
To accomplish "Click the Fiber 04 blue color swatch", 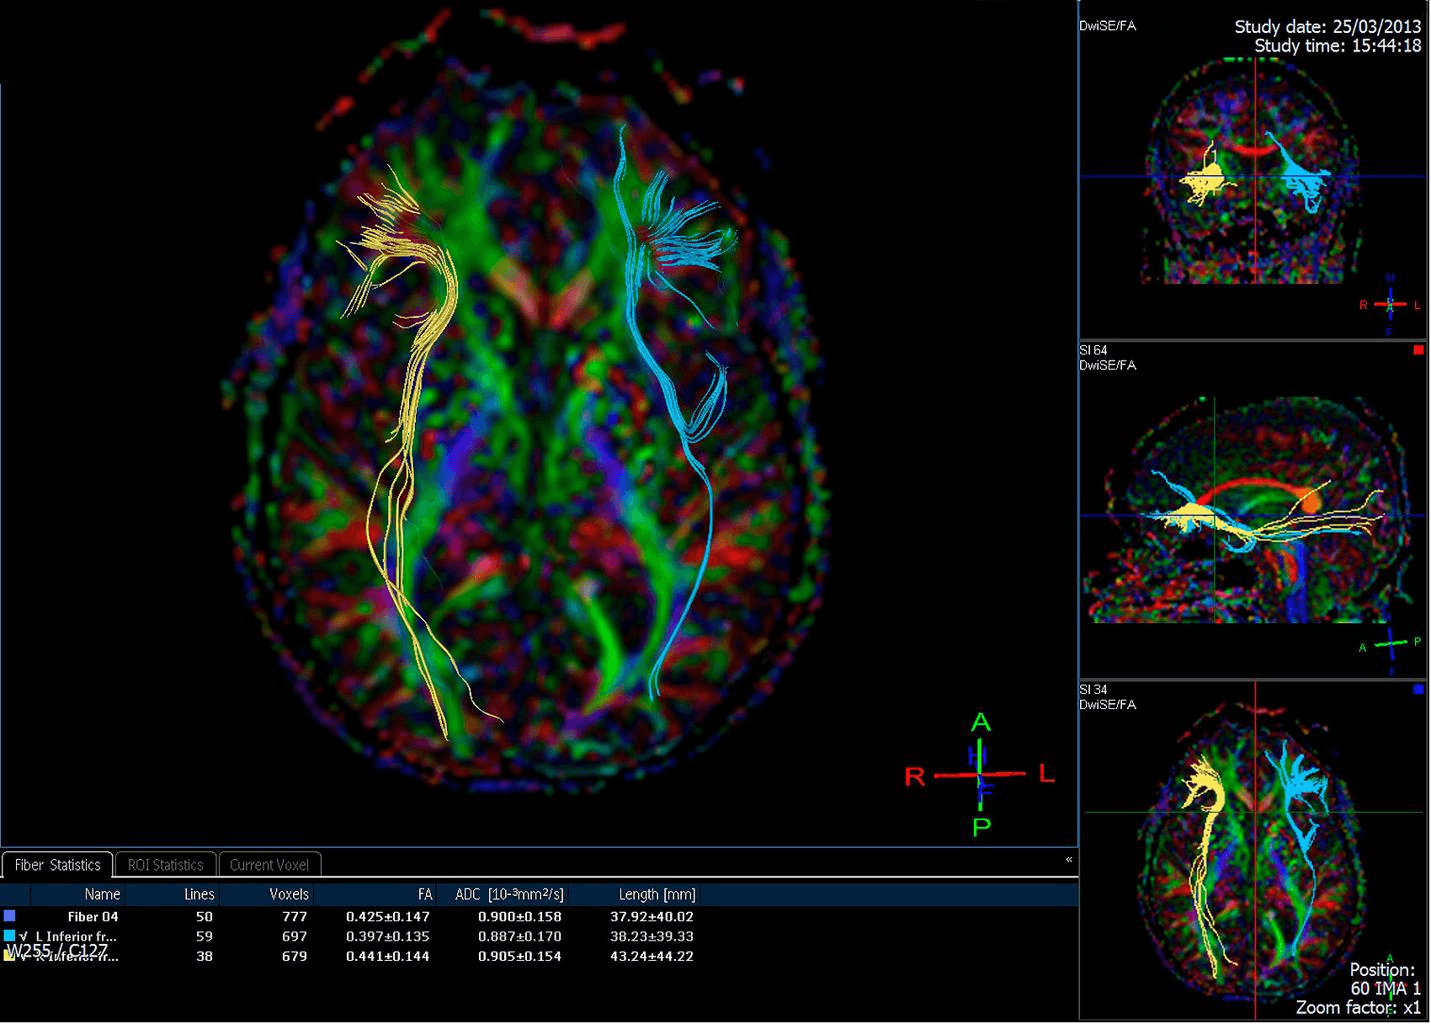I will [10, 916].
